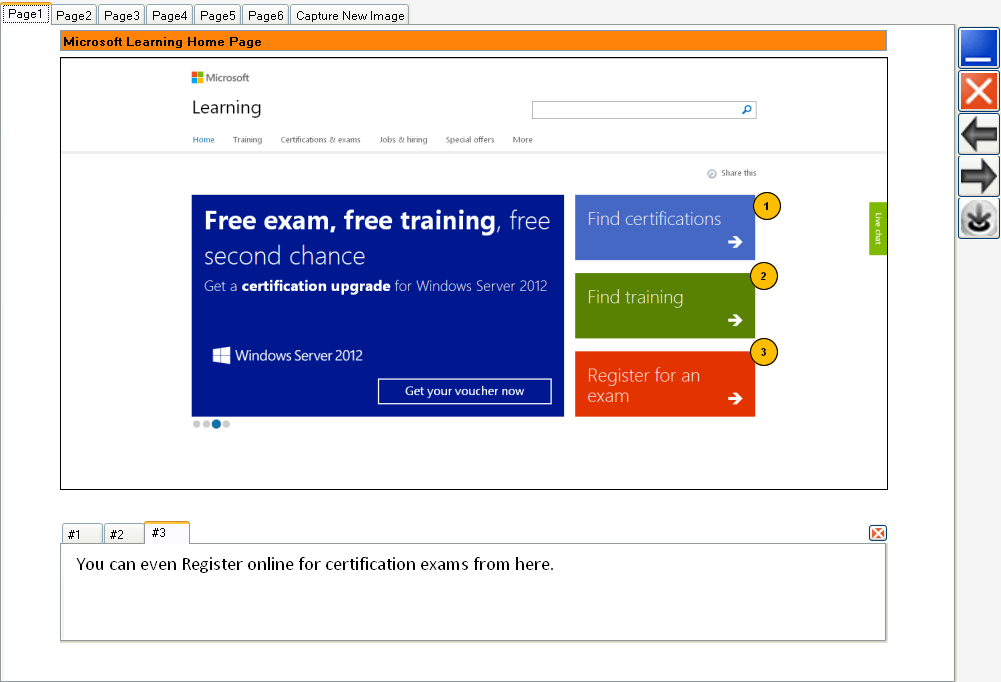Click the arrow on the Find training tile

[735, 319]
